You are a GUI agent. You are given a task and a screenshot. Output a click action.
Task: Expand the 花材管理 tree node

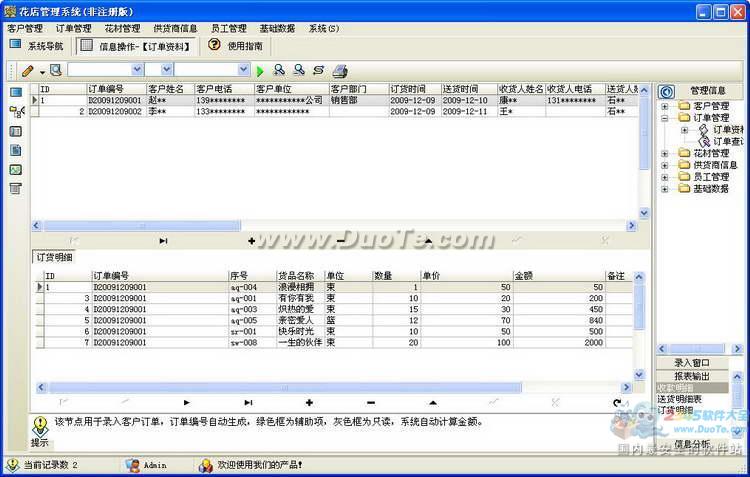coord(665,154)
